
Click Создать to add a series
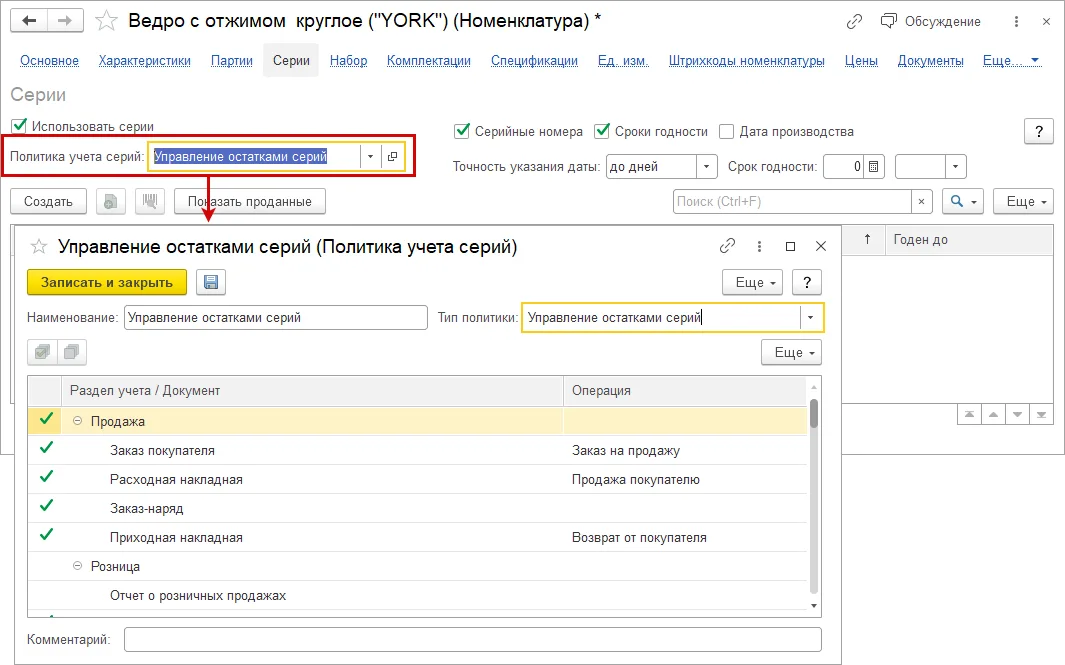tap(48, 202)
